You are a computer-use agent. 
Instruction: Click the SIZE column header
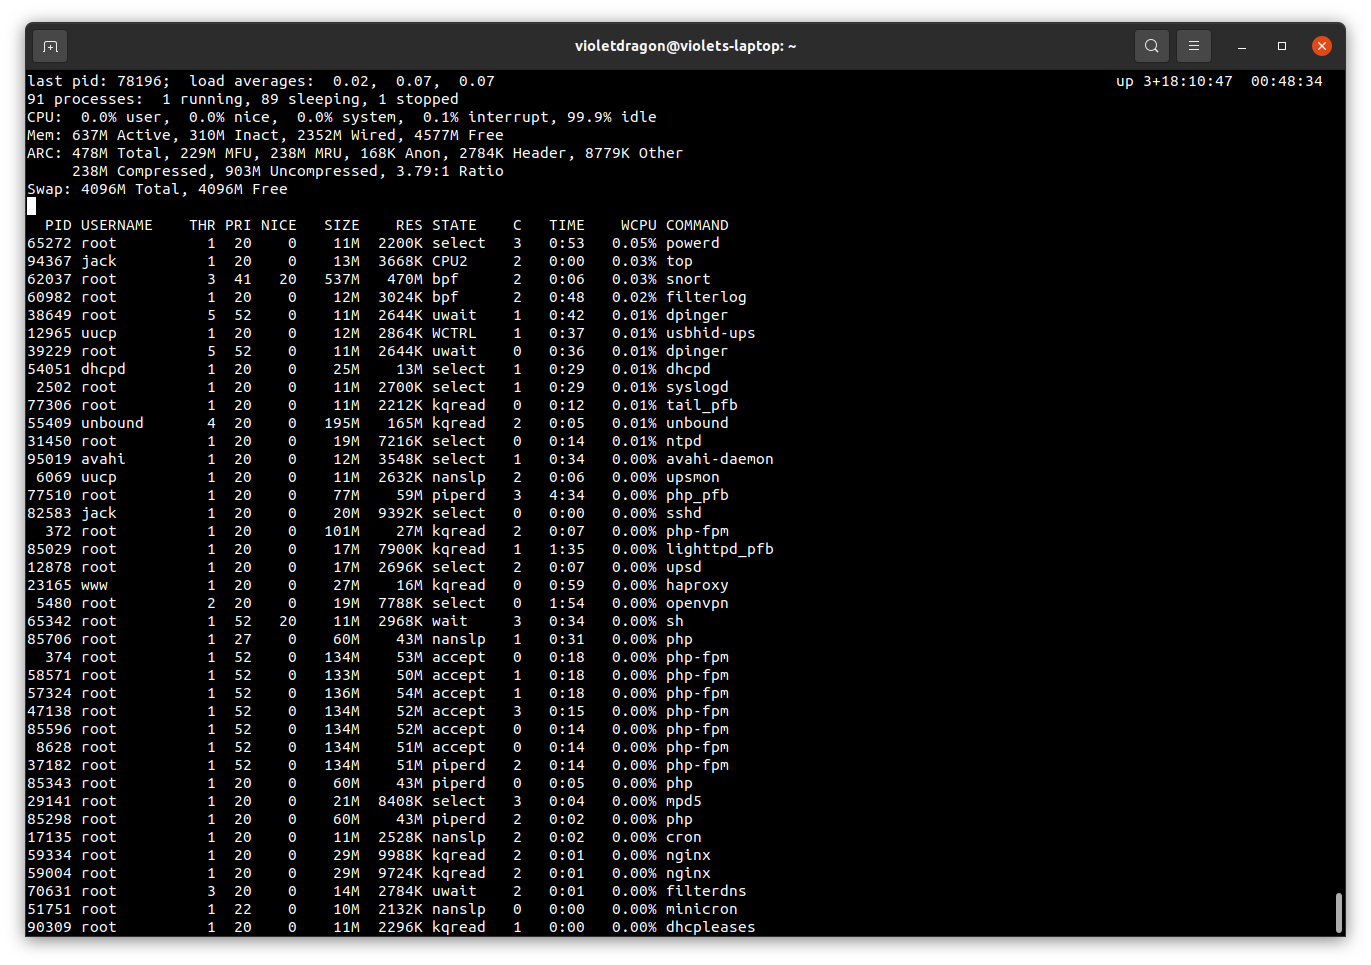point(342,225)
